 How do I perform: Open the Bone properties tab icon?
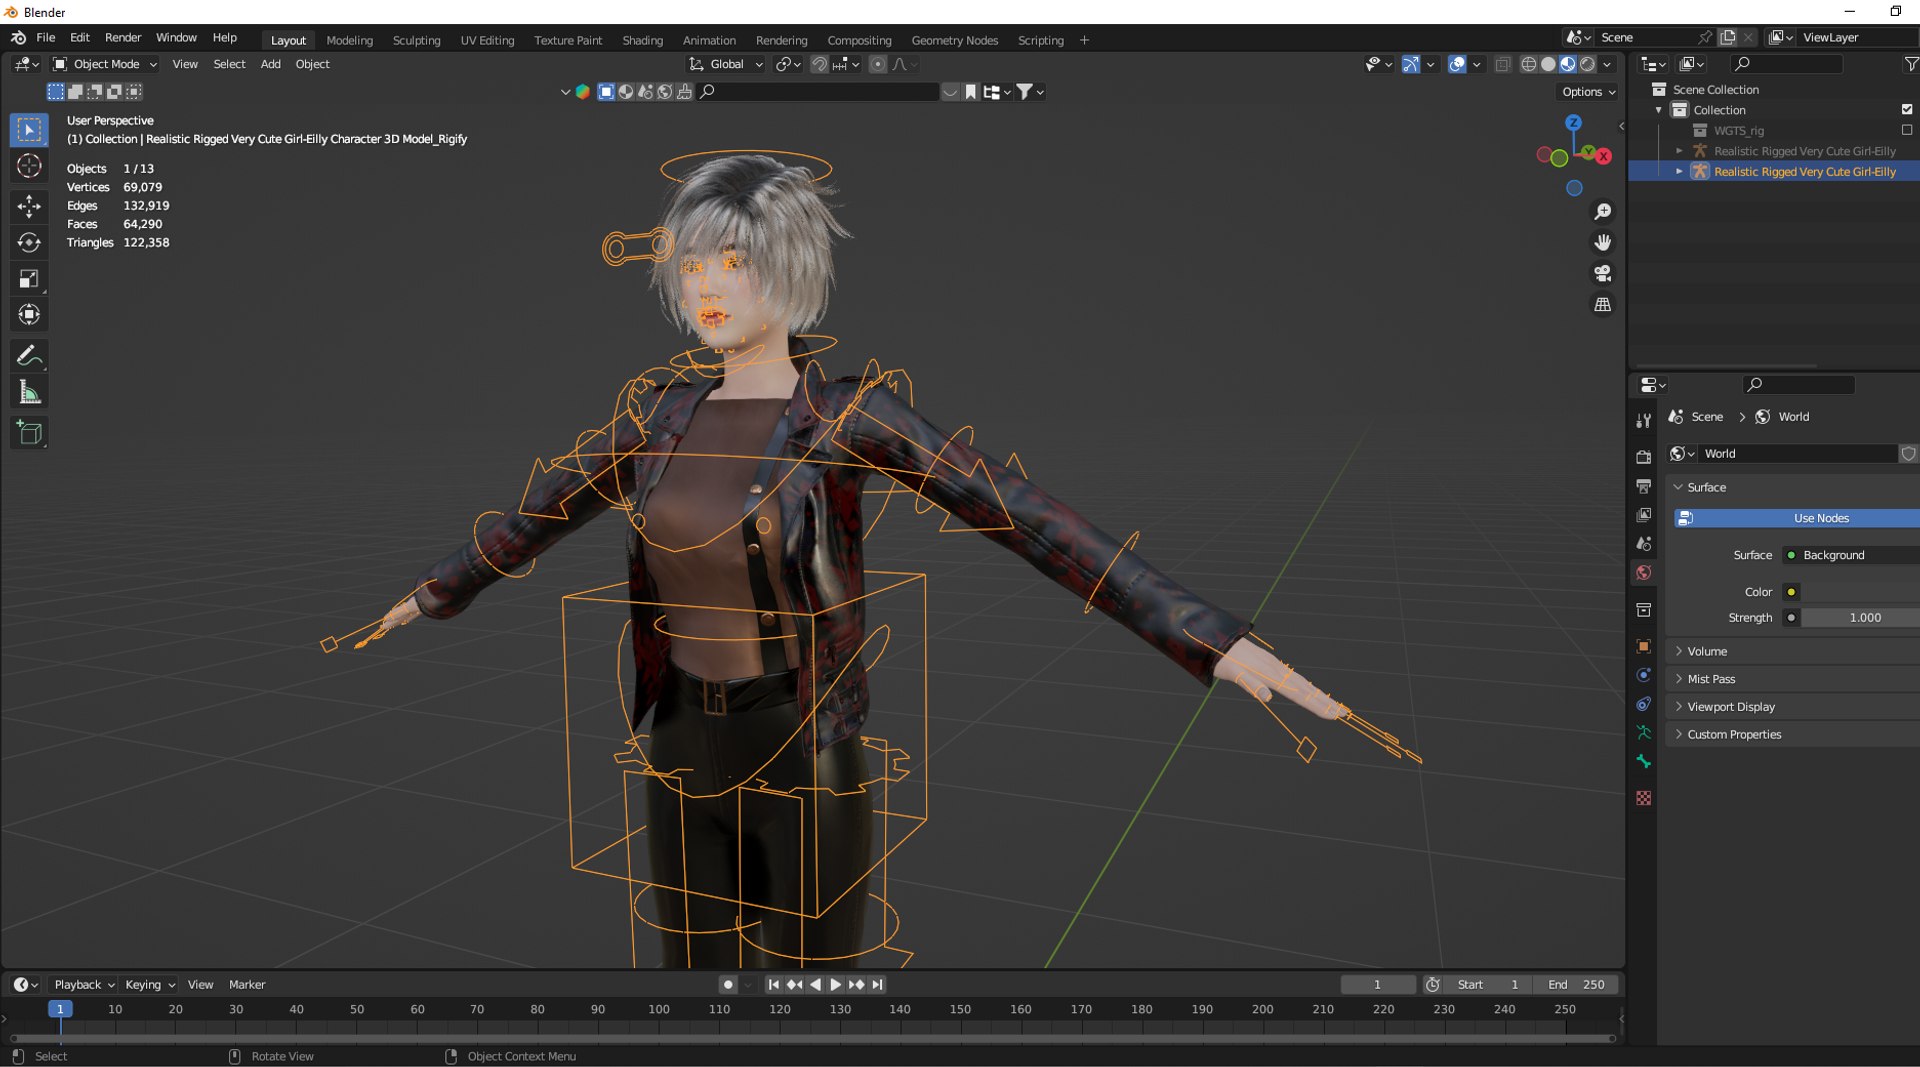pos(1643,762)
